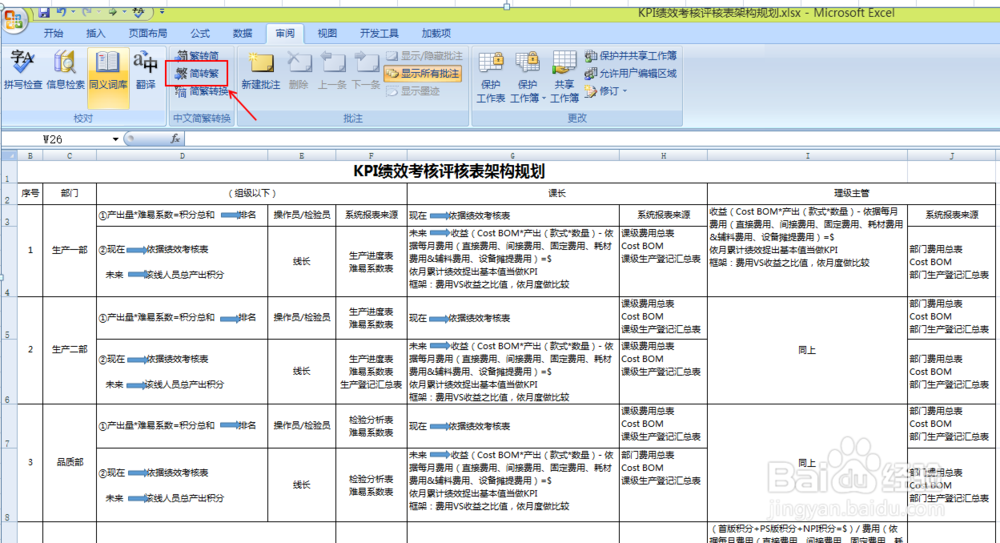
Task: Expand the 保护工作簿 dropdown arrow
Action: point(543,98)
